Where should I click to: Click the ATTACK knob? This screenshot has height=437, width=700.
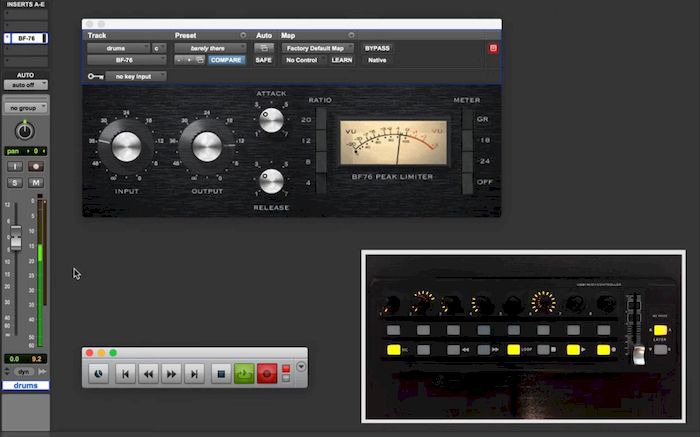271,120
